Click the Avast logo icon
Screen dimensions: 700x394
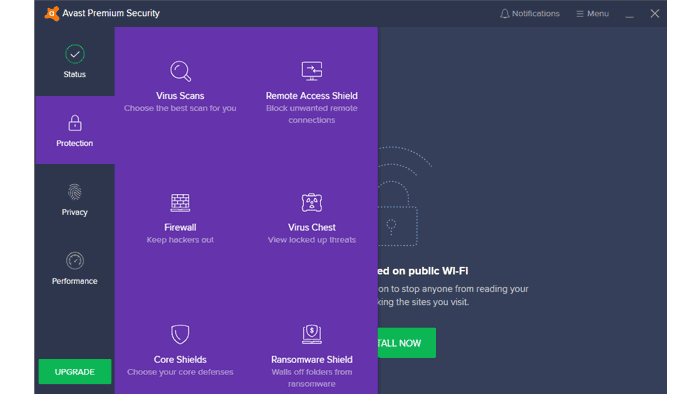coord(52,13)
